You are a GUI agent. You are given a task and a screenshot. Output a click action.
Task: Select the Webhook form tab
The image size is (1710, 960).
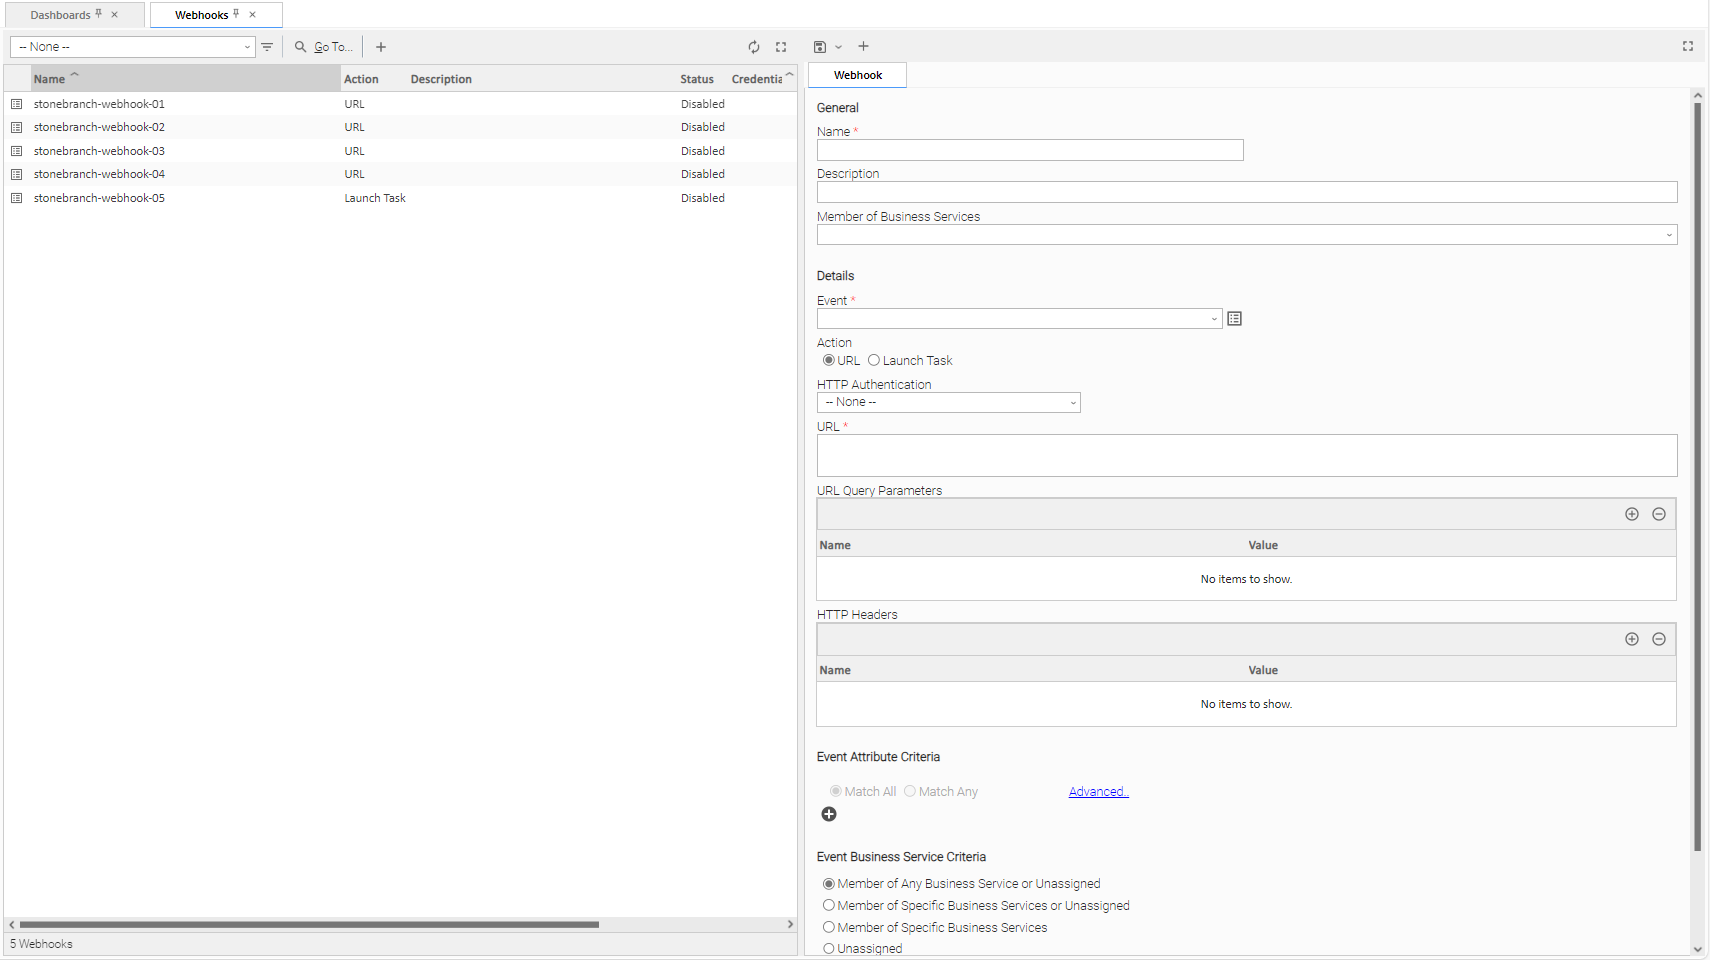tap(858, 75)
